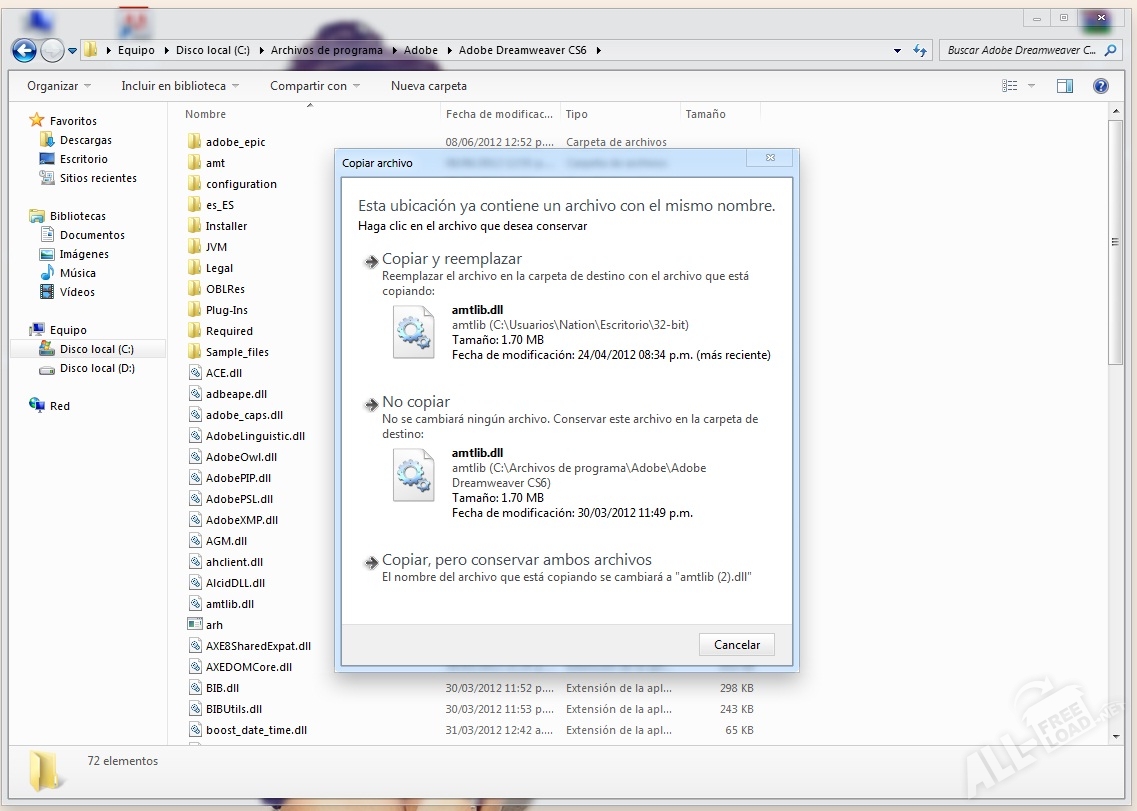The height and width of the screenshot is (811, 1137).
Task: Open the Organizar dropdown menu
Action: point(58,86)
